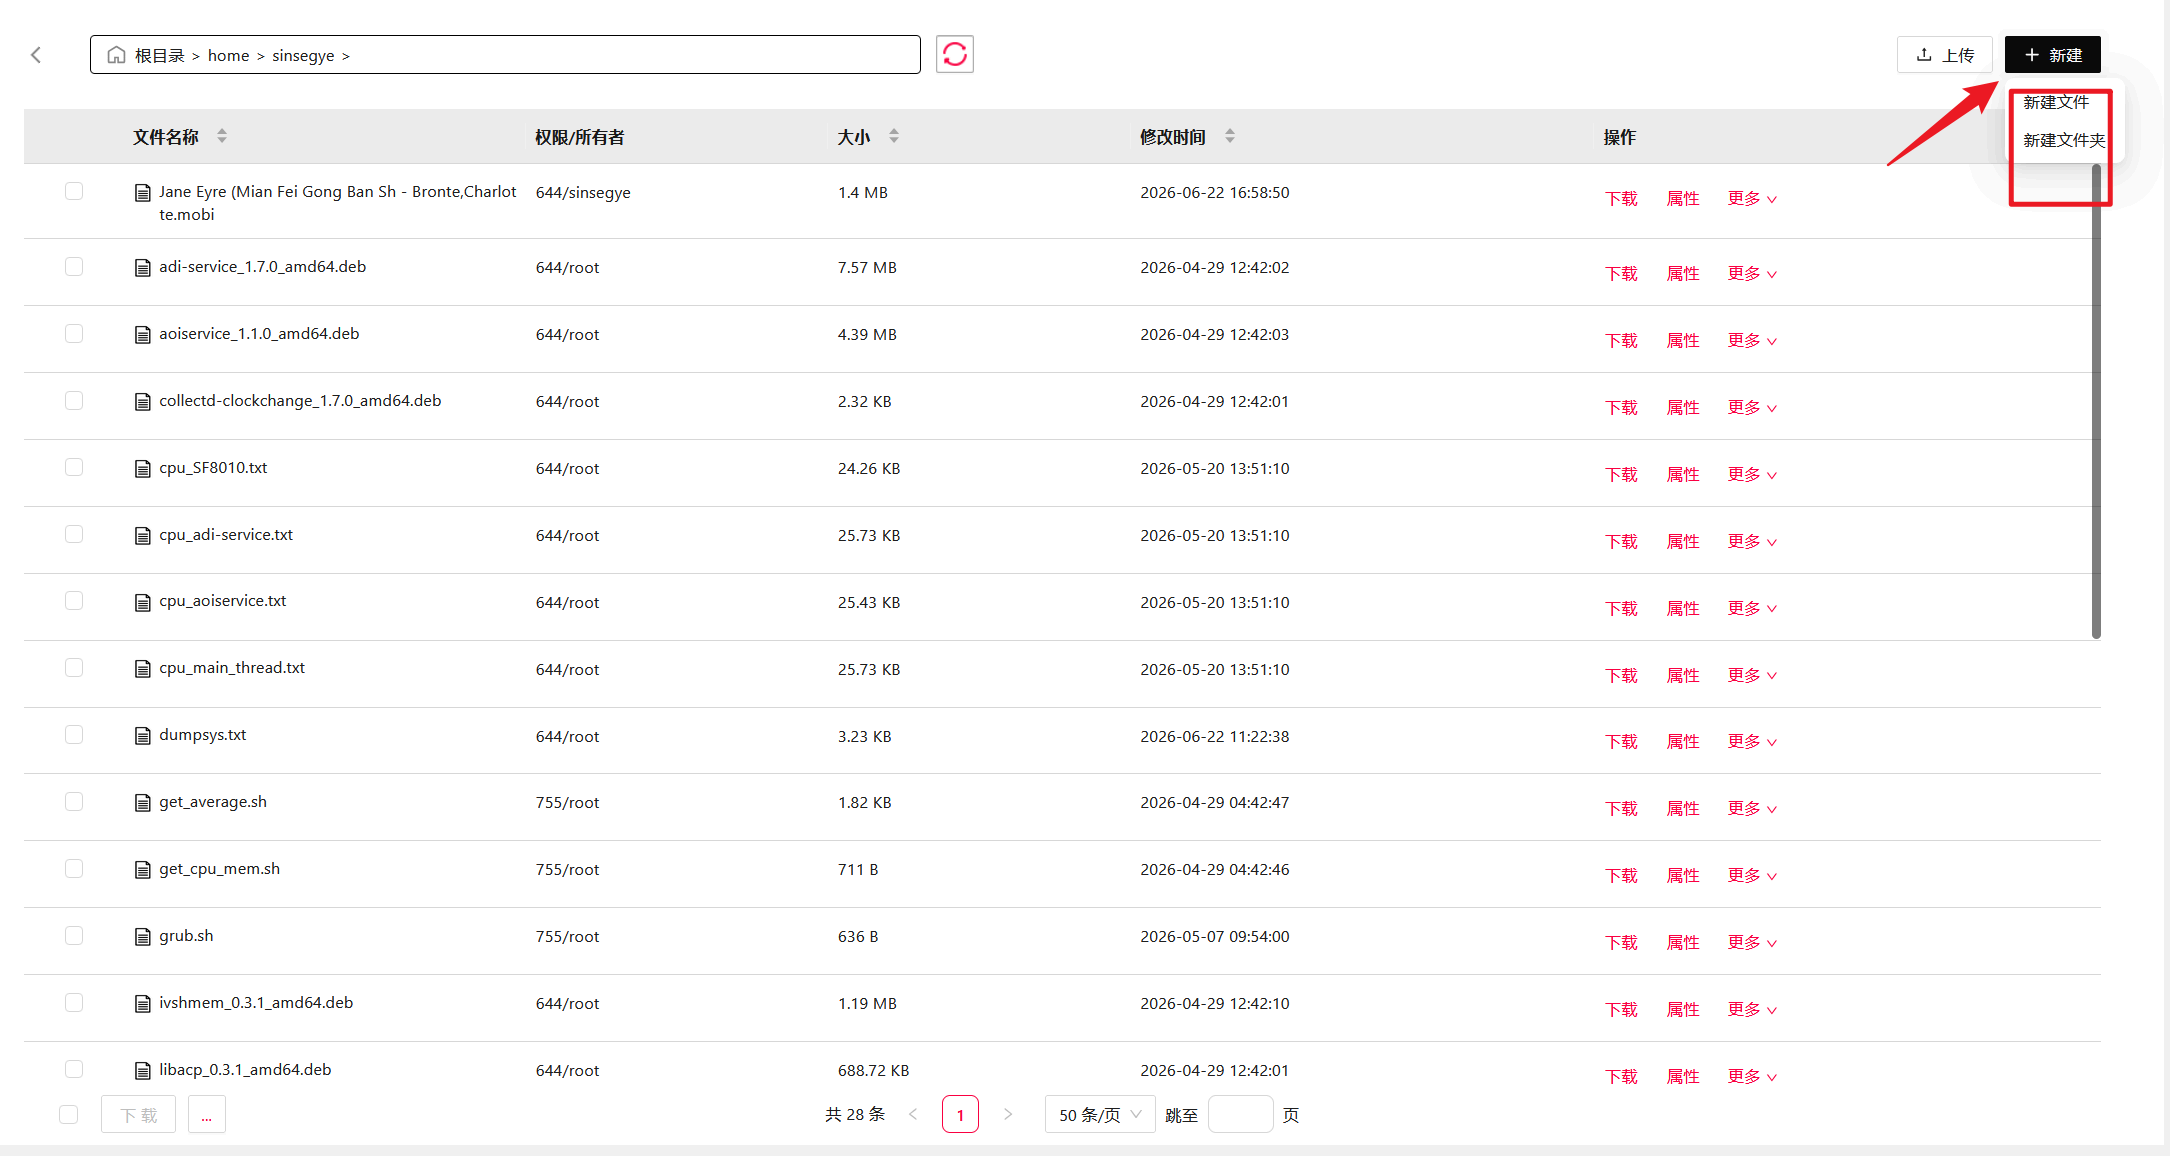The image size is (2170, 1156).
Task: Click the path address bar field
Action: pos(505,54)
